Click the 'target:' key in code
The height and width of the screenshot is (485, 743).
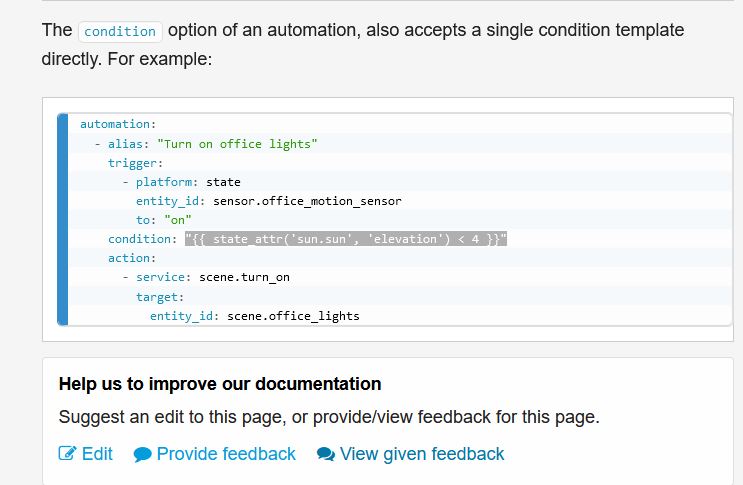(x=160, y=297)
